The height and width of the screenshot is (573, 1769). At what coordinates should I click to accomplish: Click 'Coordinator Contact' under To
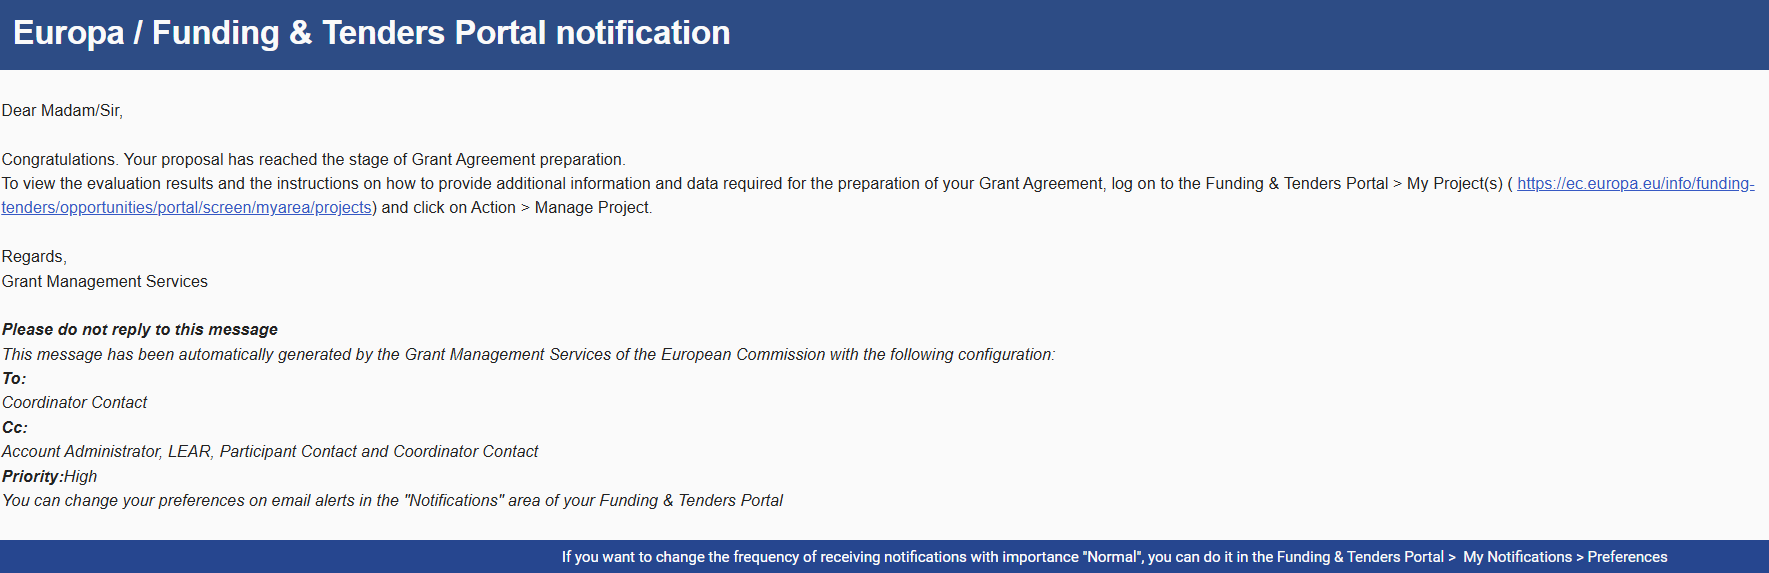tap(74, 403)
